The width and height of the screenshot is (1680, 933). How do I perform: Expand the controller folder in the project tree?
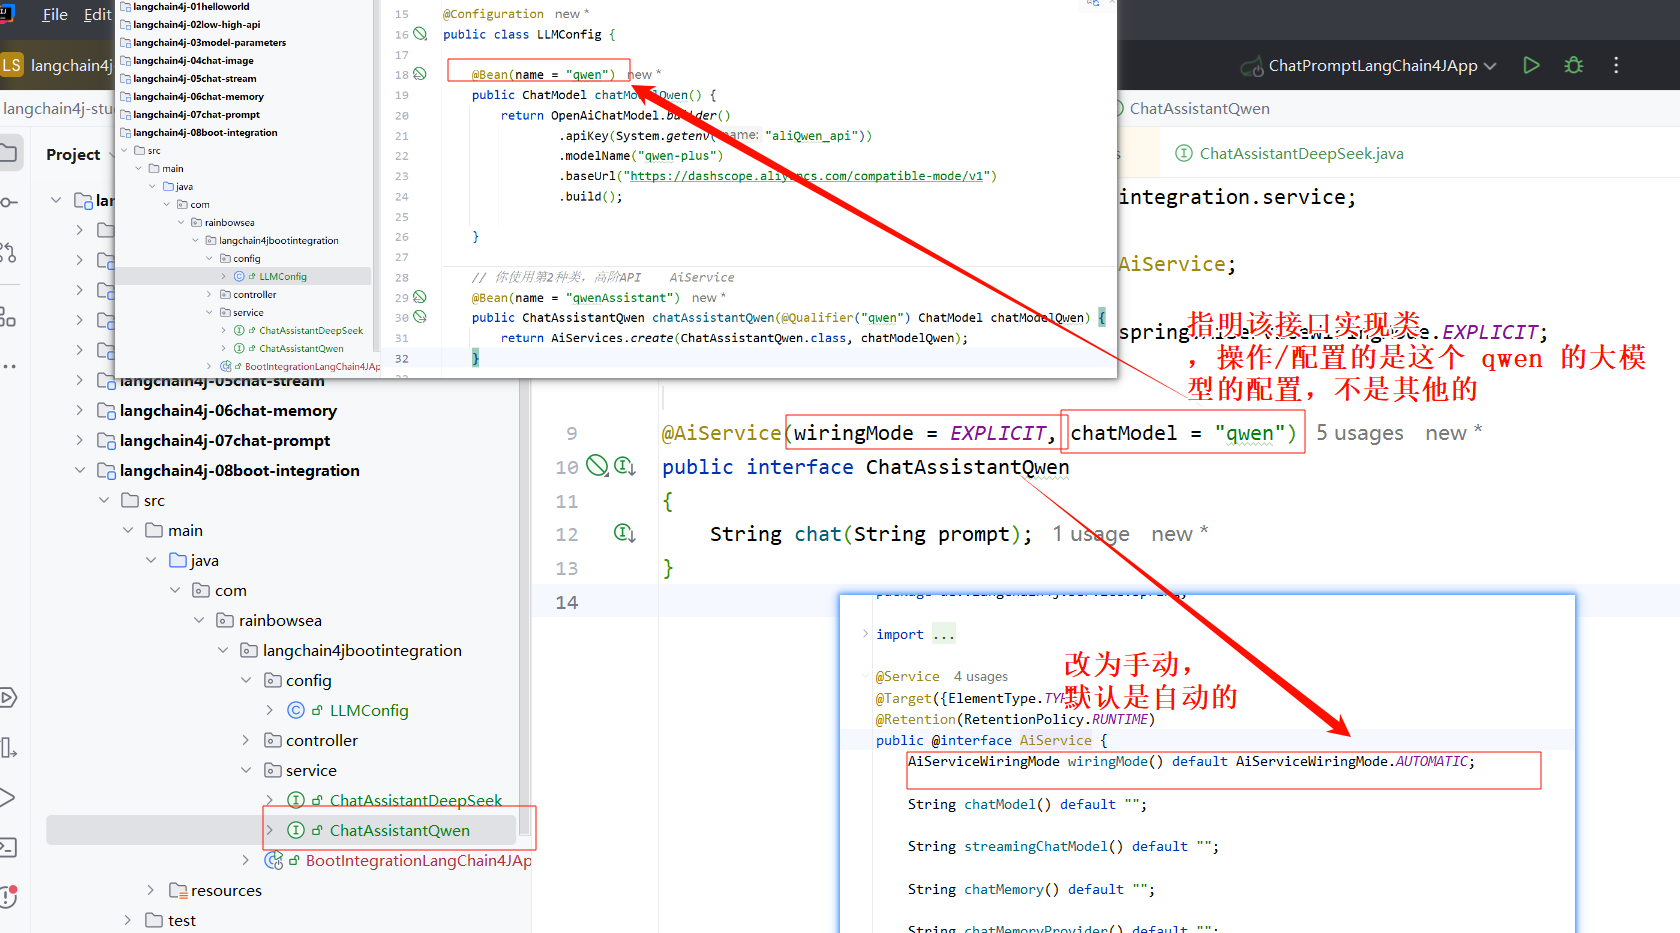tap(245, 740)
